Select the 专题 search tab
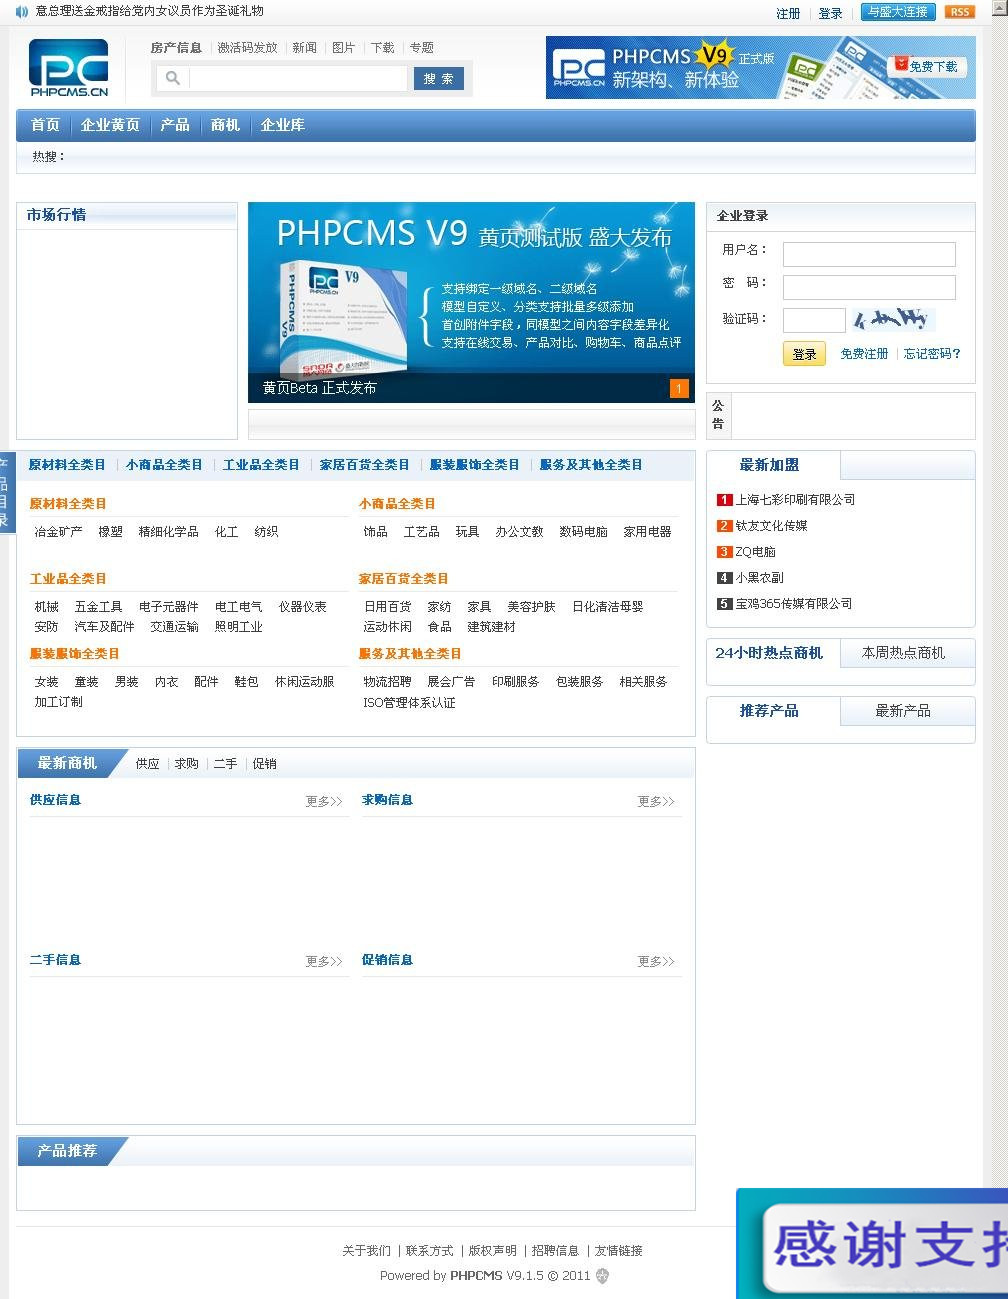 coord(422,48)
